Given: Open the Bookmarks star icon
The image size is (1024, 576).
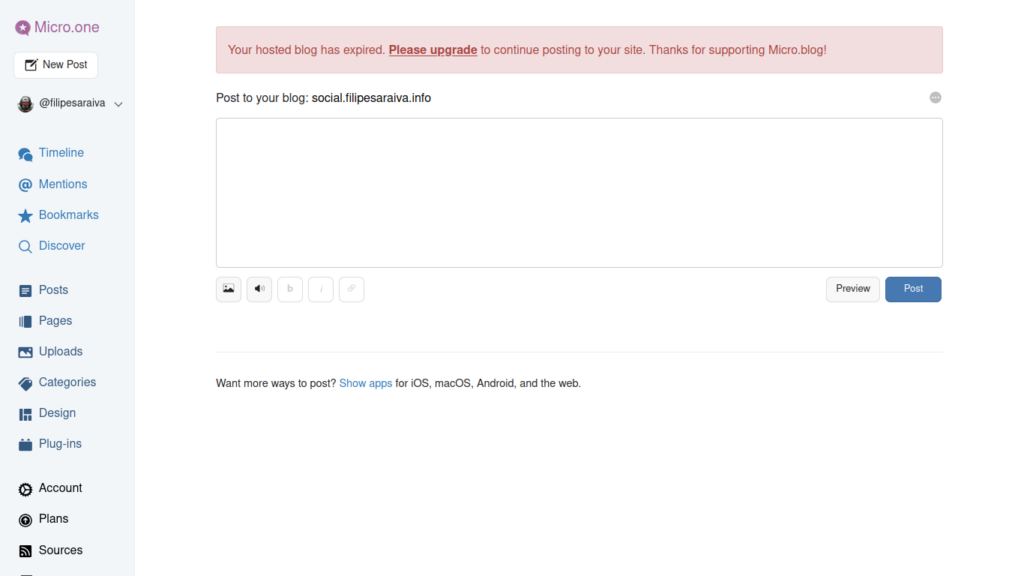Looking at the screenshot, I should [x=26, y=216].
